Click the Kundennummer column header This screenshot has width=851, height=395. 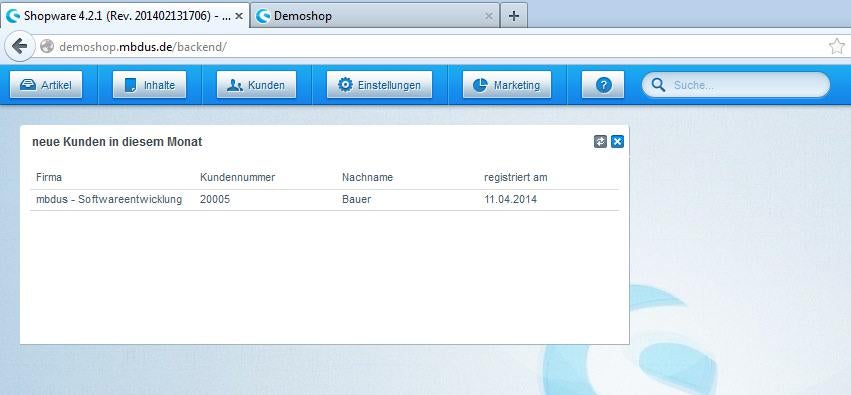(237, 177)
